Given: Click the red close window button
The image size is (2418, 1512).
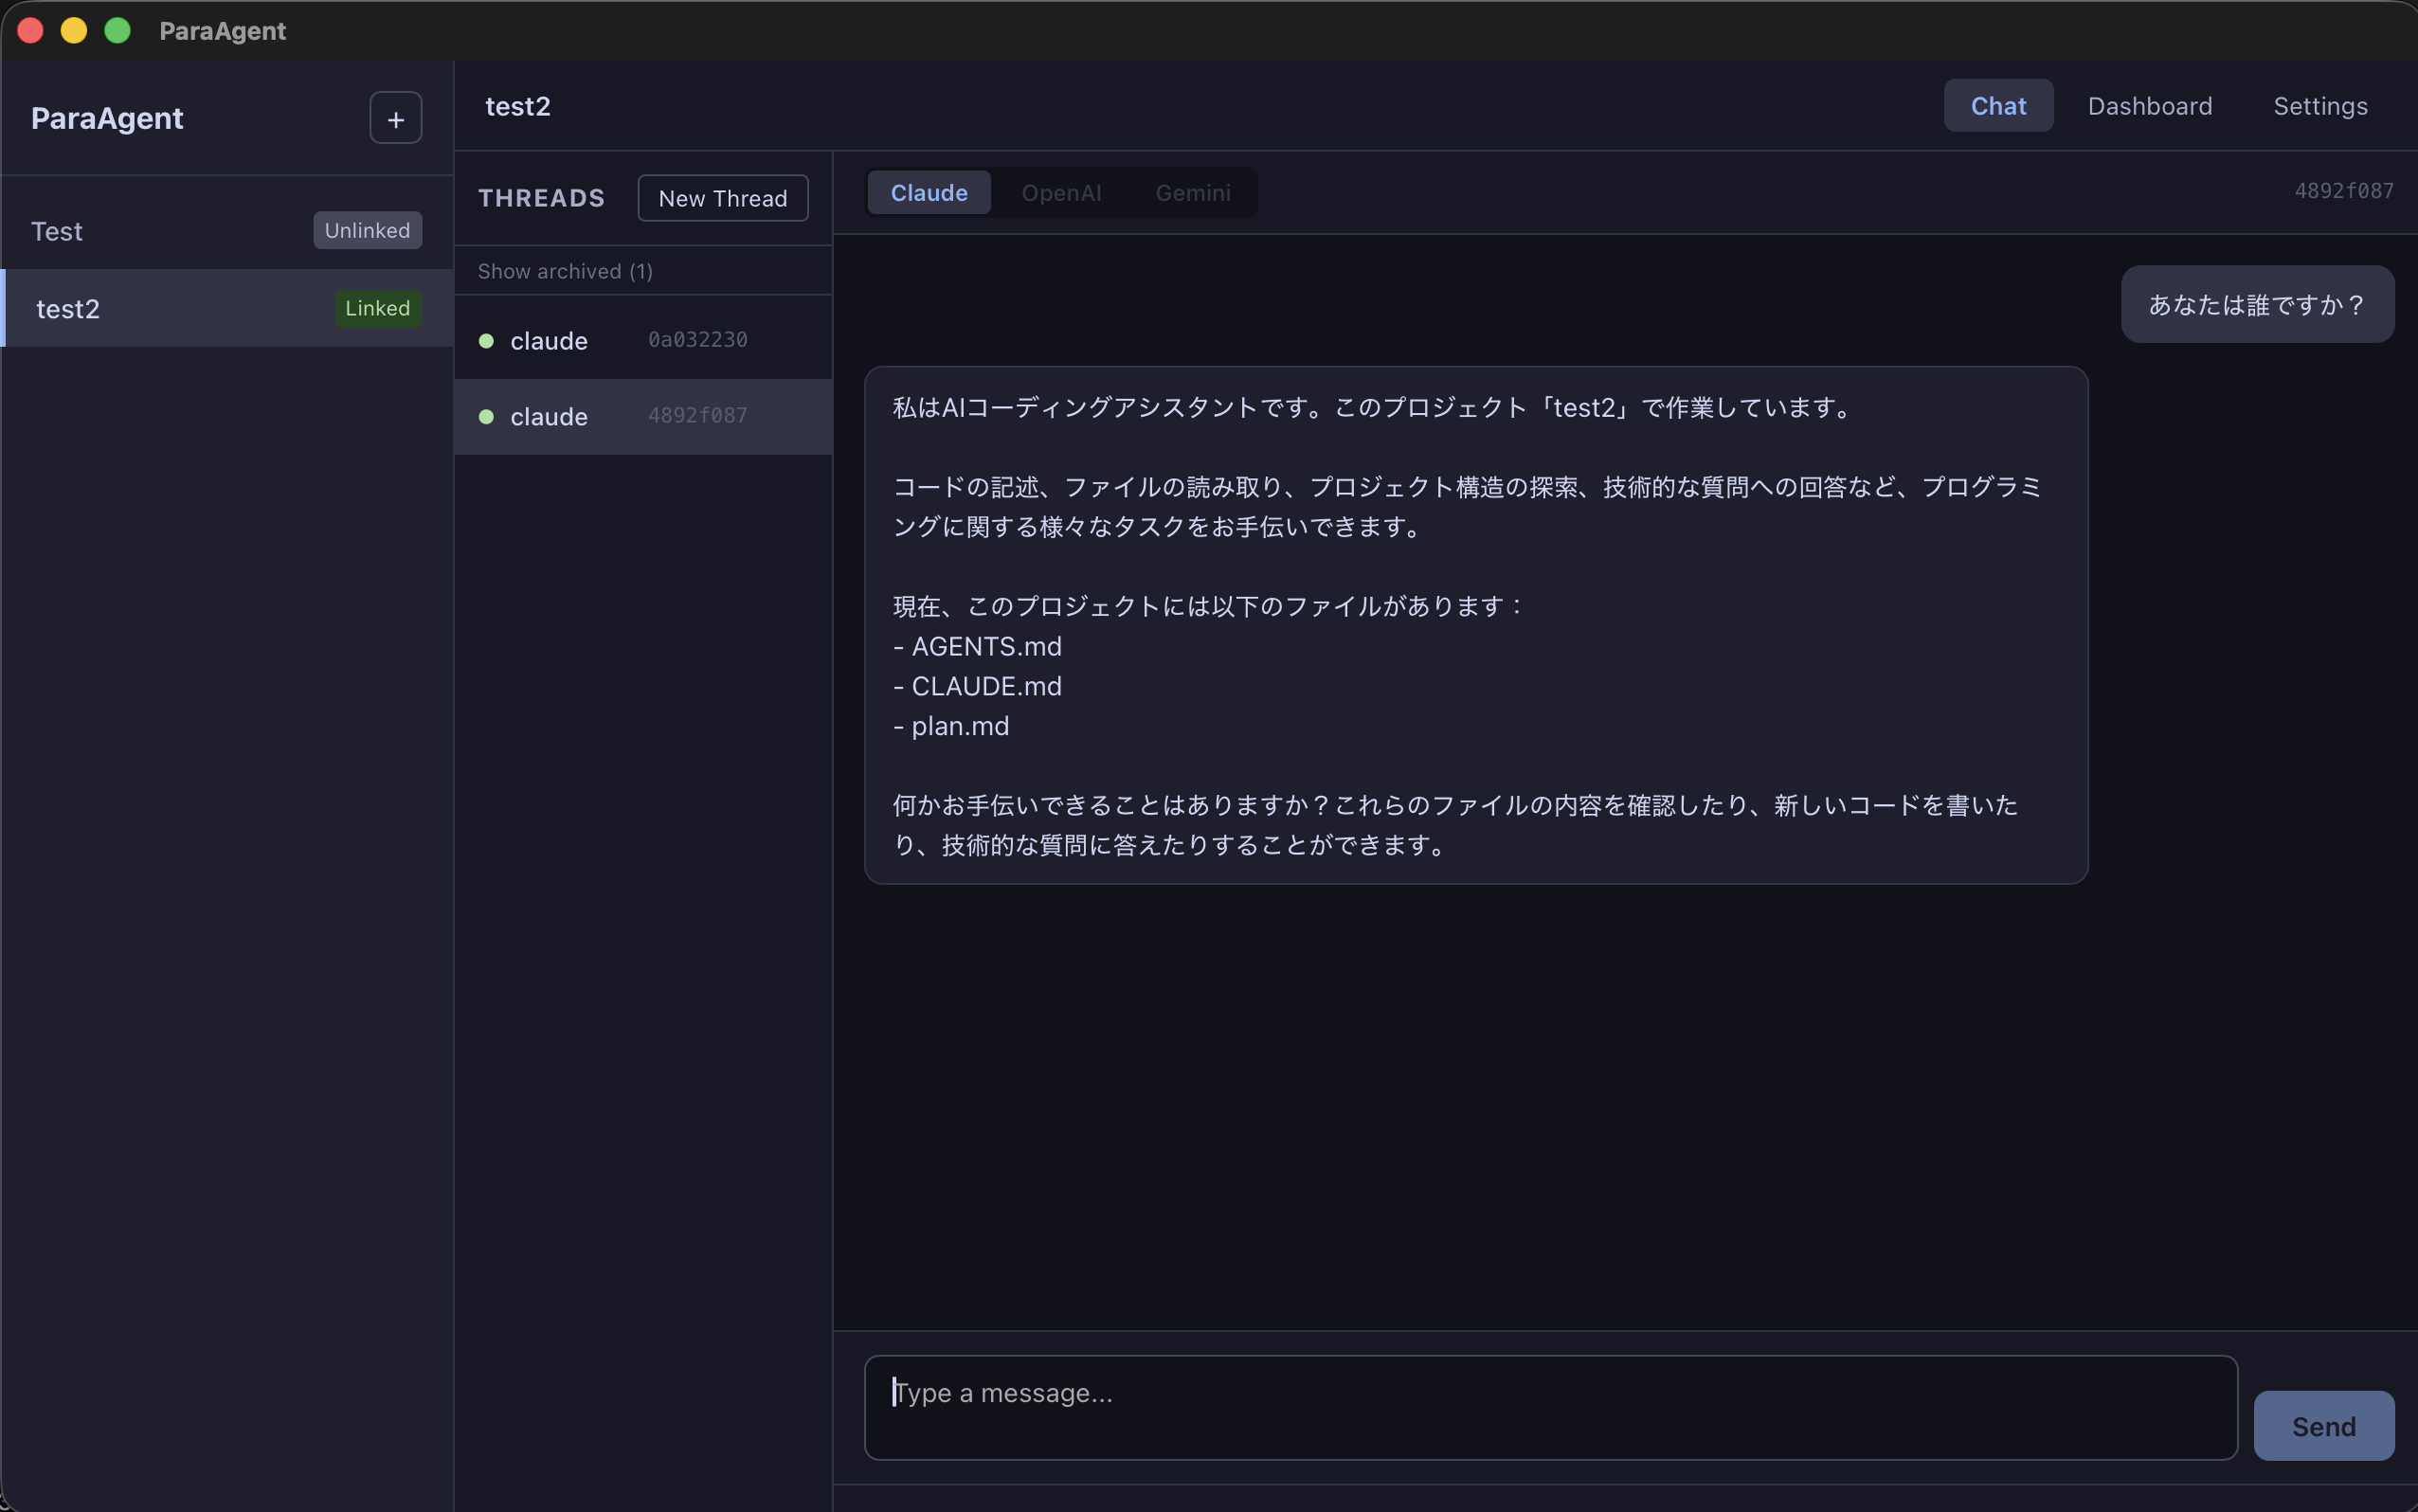Looking at the screenshot, I should point(30,30).
